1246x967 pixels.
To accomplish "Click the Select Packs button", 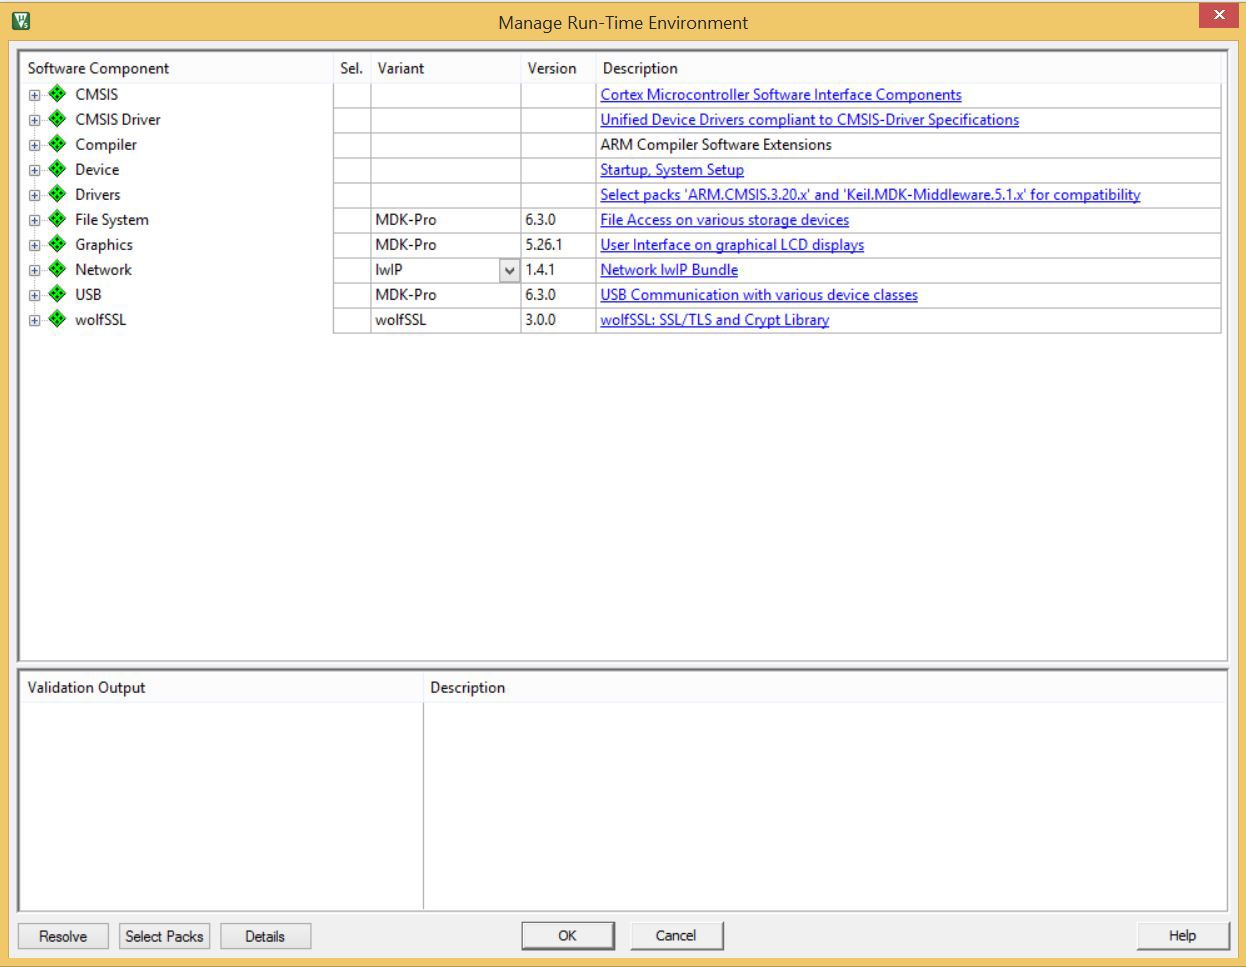I will [164, 936].
